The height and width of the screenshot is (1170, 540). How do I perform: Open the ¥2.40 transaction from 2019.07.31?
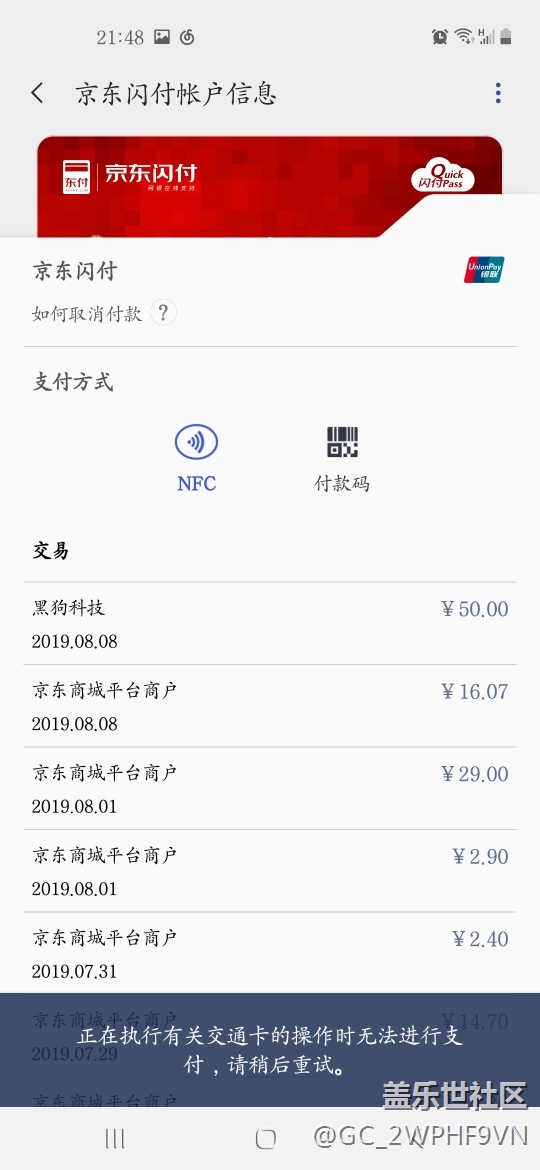[270, 953]
